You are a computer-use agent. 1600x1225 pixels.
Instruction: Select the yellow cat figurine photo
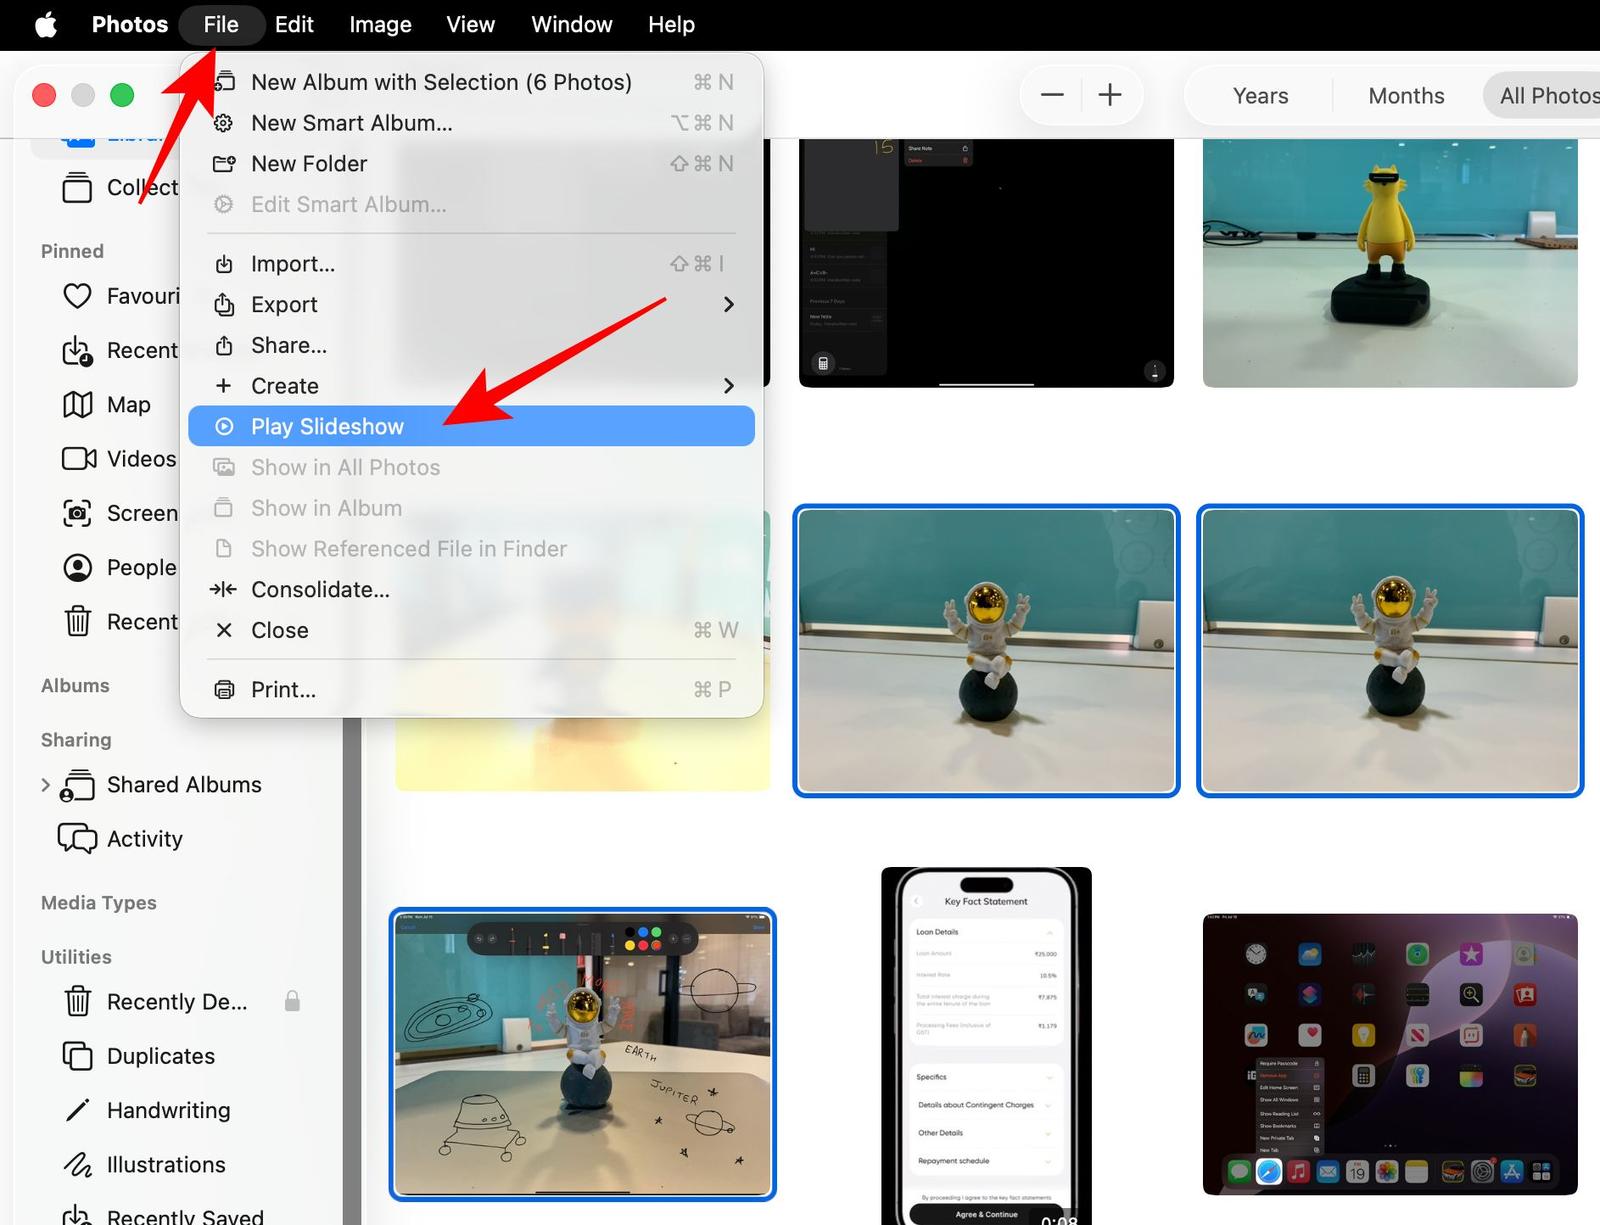pos(1390,262)
